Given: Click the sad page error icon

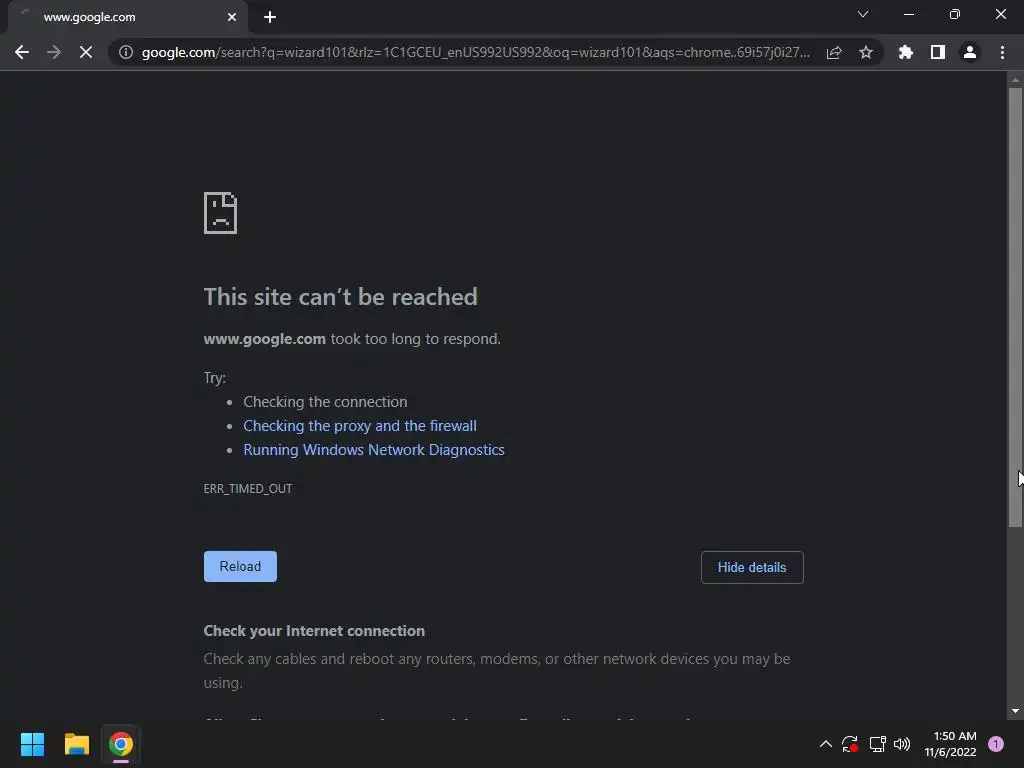Looking at the screenshot, I should (x=221, y=213).
